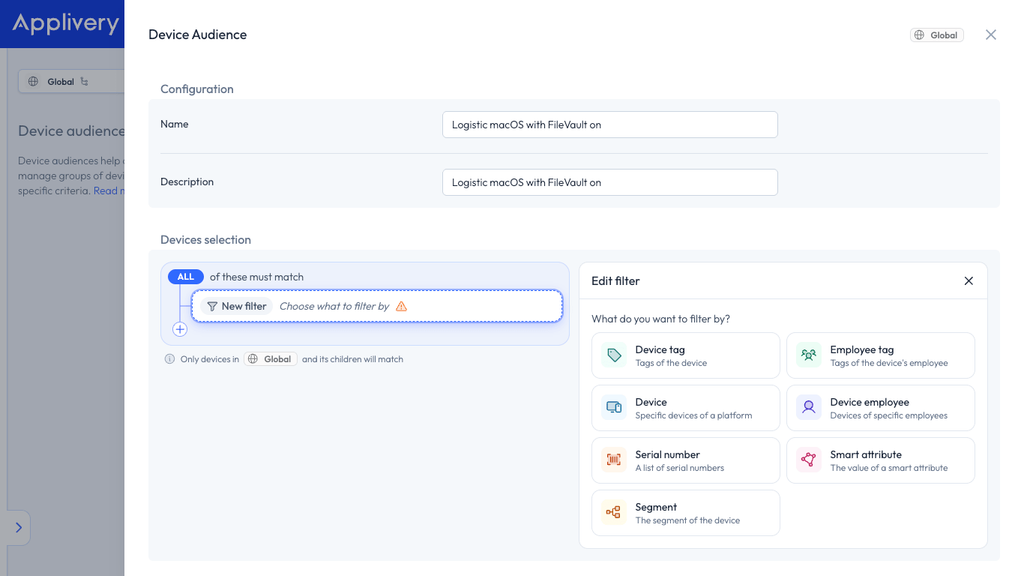Image resolution: width=1024 pixels, height=576 pixels.
Task: Expand the sidebar with the chevron arrow
Action: point(18,528)
